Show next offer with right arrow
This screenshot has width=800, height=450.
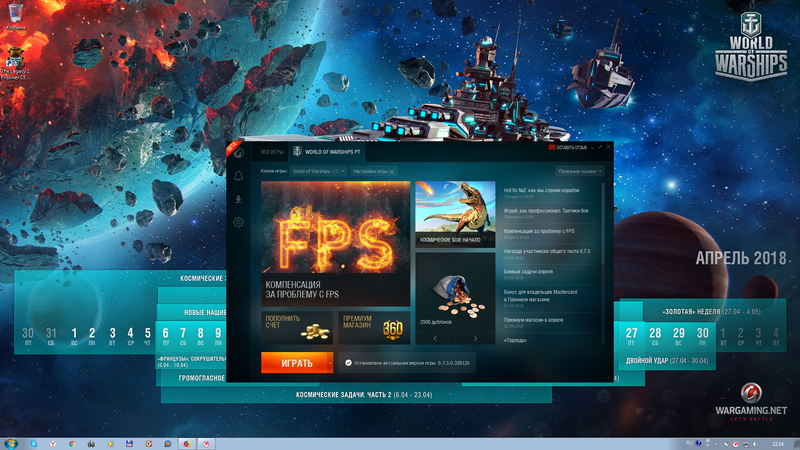click(475, 338)
